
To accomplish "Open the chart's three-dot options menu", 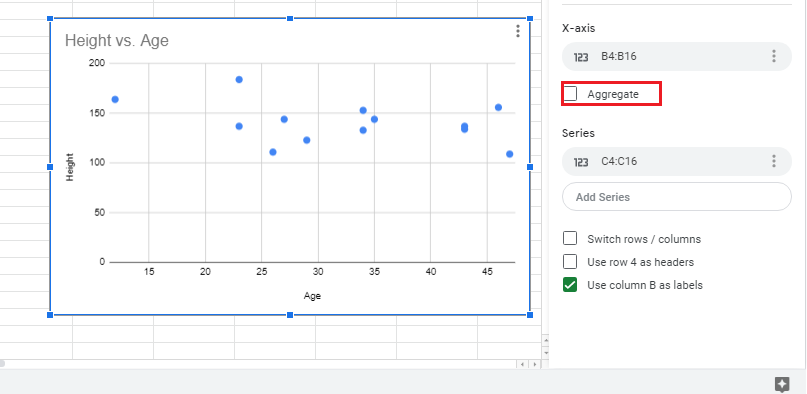I will tap(518, 31).
